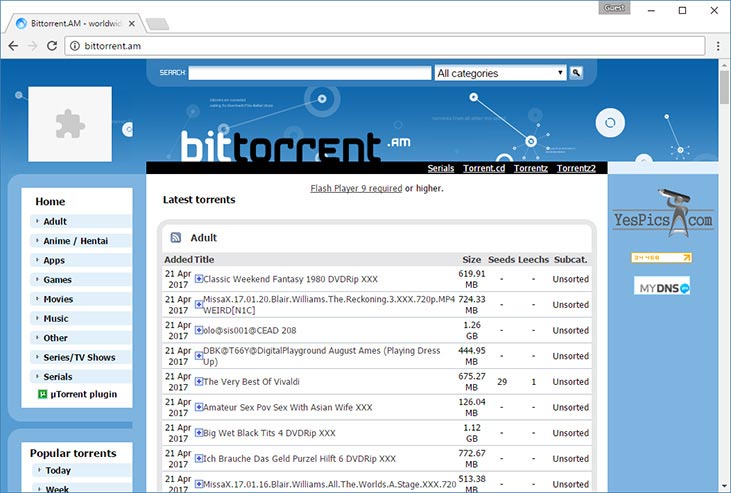
Task: Click the µTorrent plugin green icon
Action: tap(42, 394)
